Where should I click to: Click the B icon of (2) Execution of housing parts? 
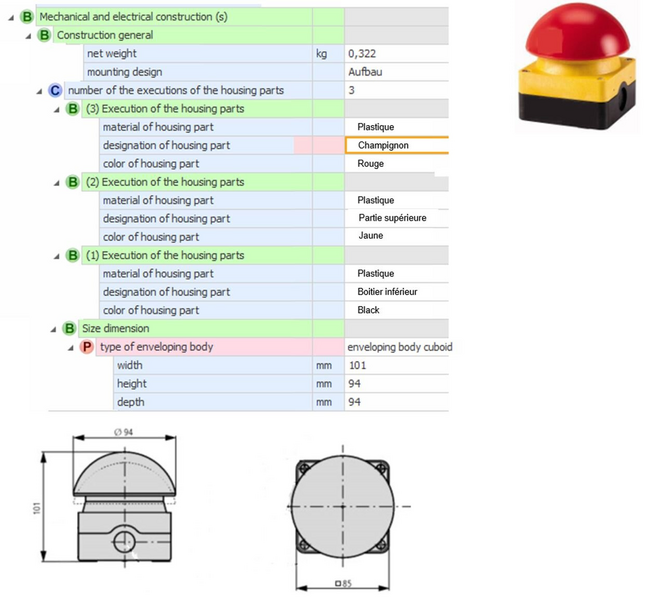coord(73,182)
